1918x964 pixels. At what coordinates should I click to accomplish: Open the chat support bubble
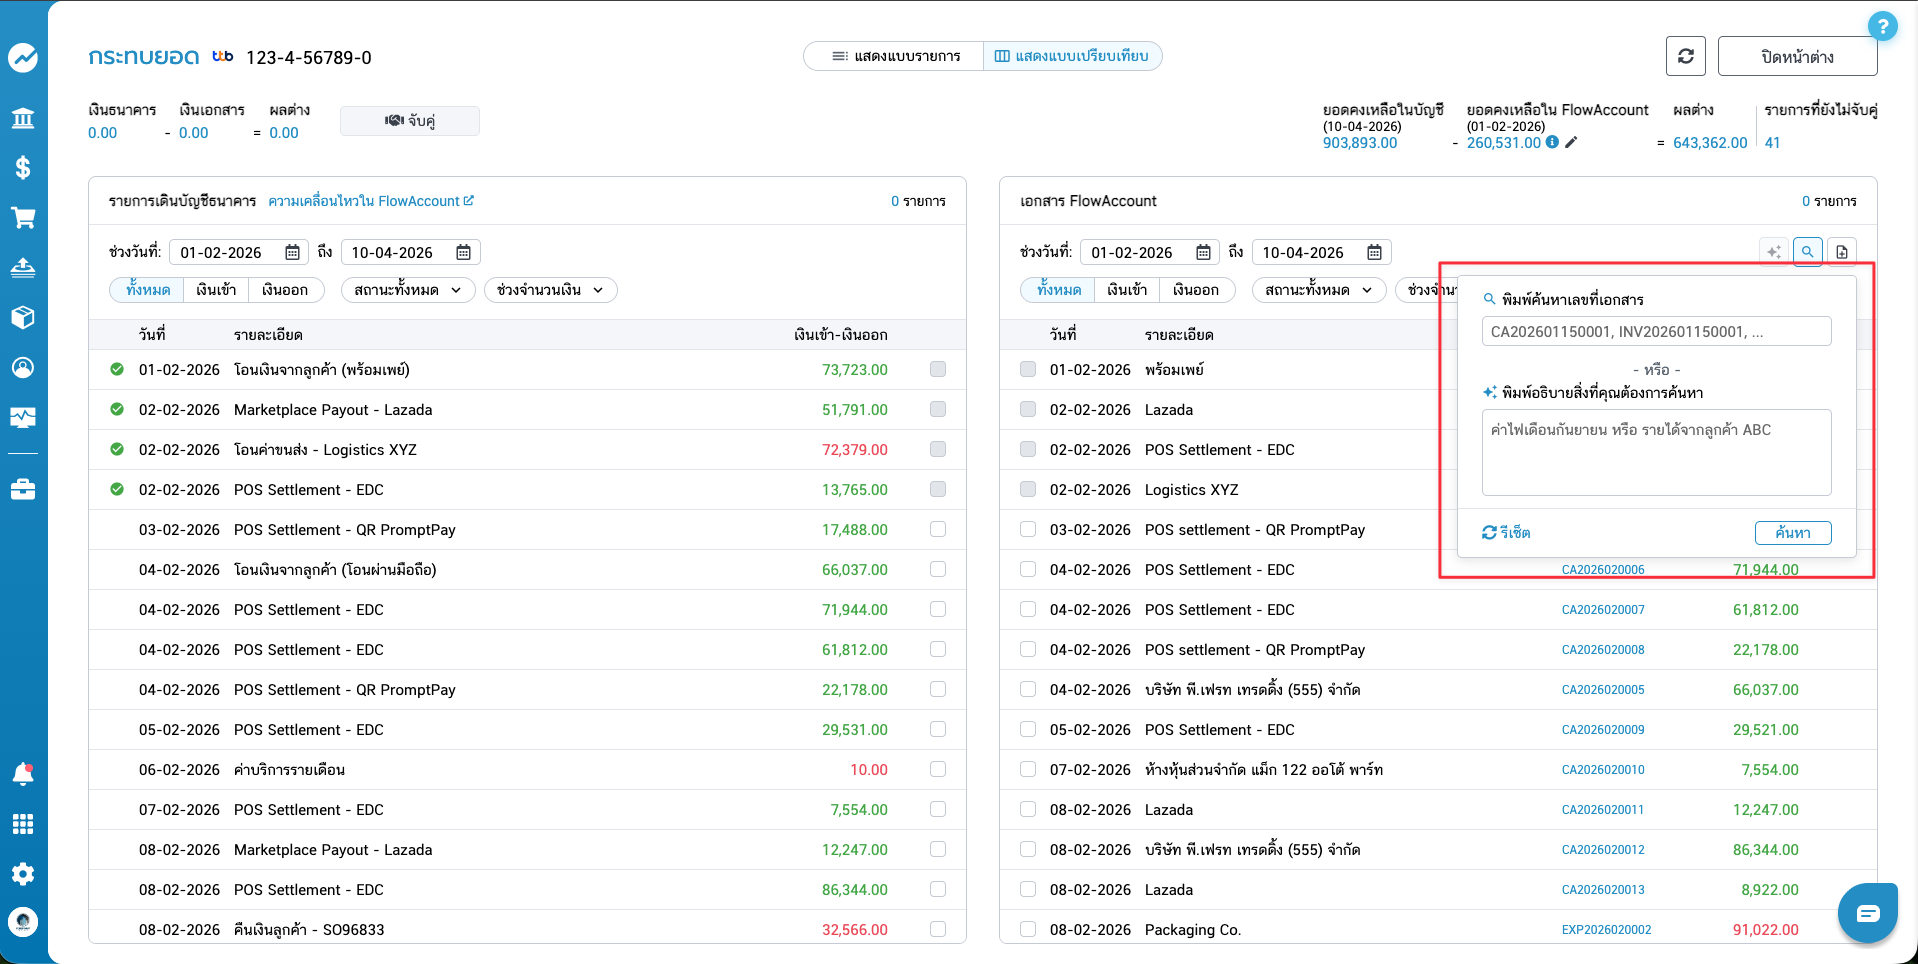(x=1867, y=913)
